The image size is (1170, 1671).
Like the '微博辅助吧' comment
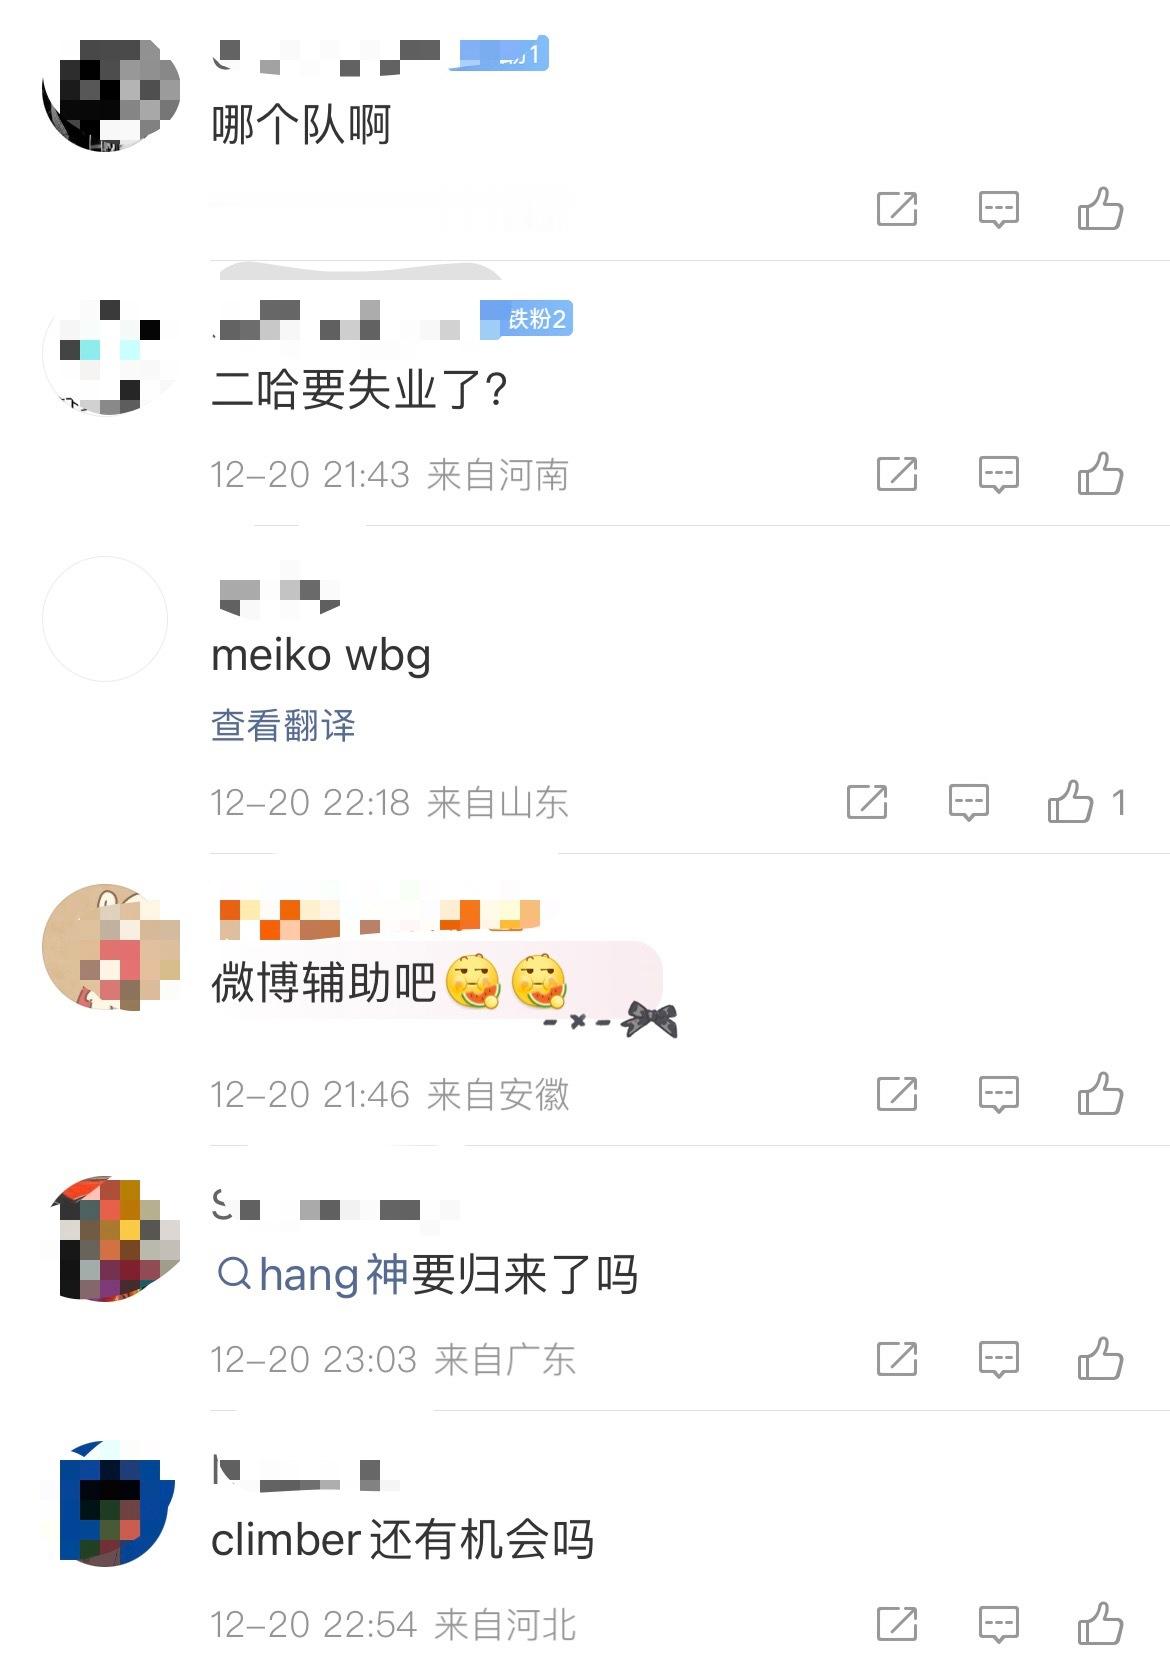pos(1100,1094)
